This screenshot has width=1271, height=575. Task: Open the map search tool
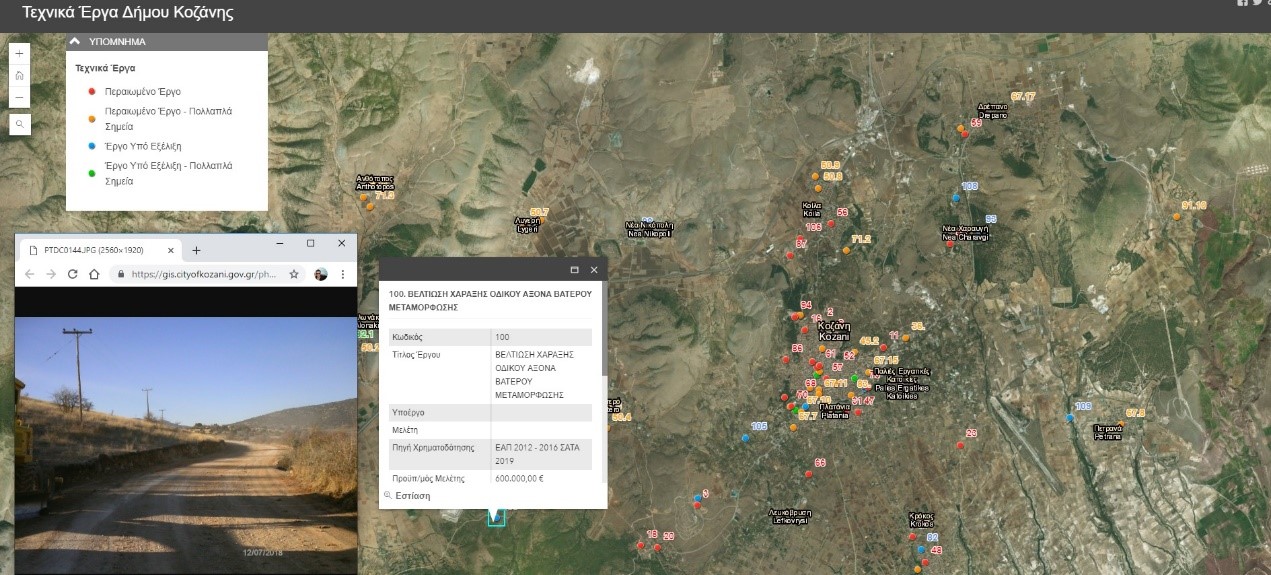20,124
